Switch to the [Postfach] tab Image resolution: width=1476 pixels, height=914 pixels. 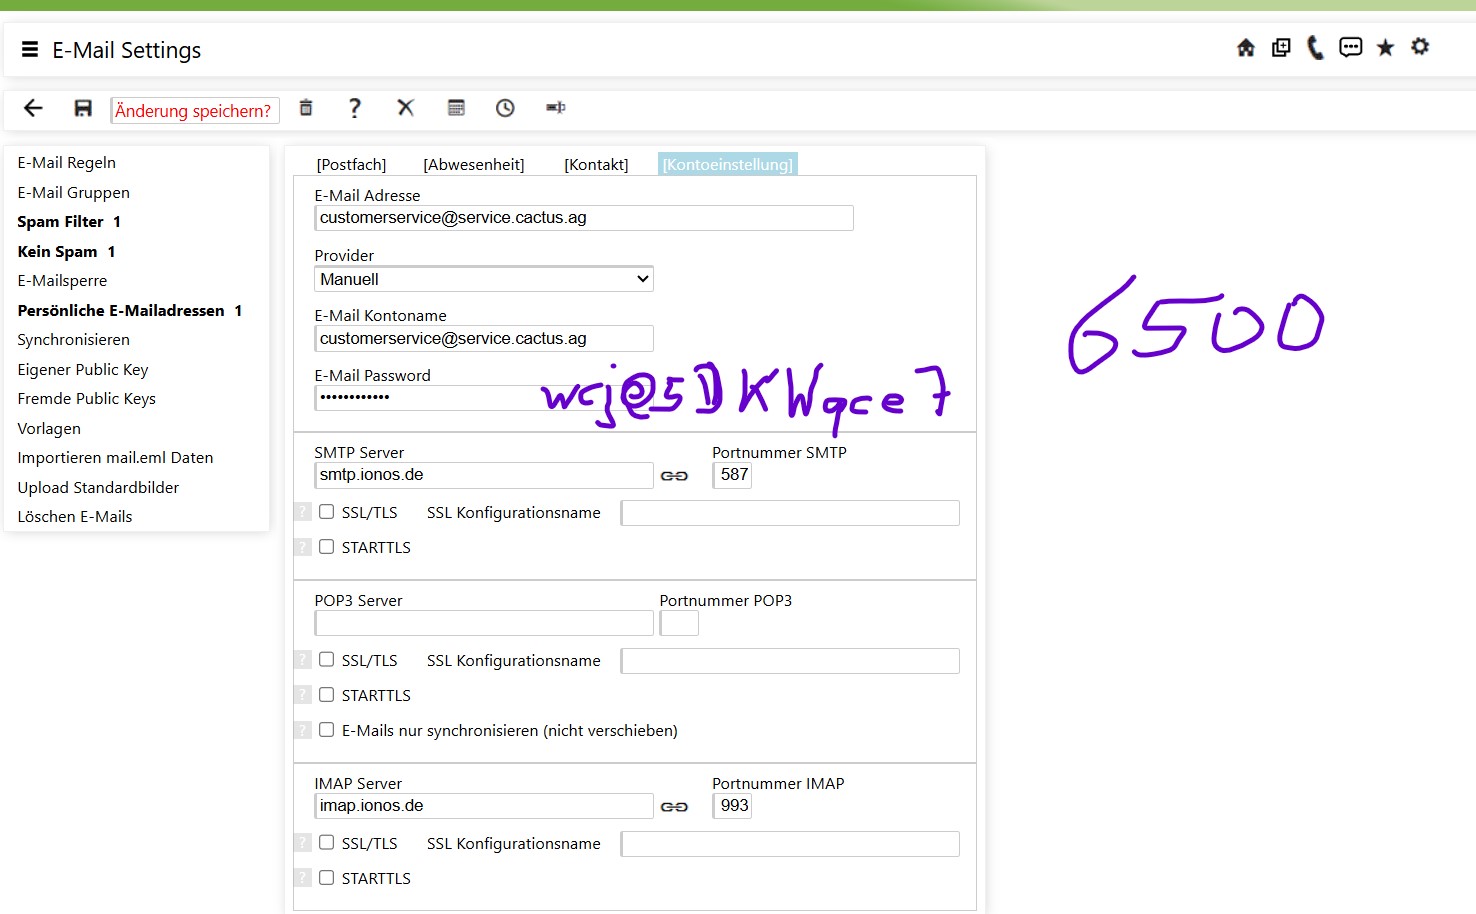(x=351, y=165)
